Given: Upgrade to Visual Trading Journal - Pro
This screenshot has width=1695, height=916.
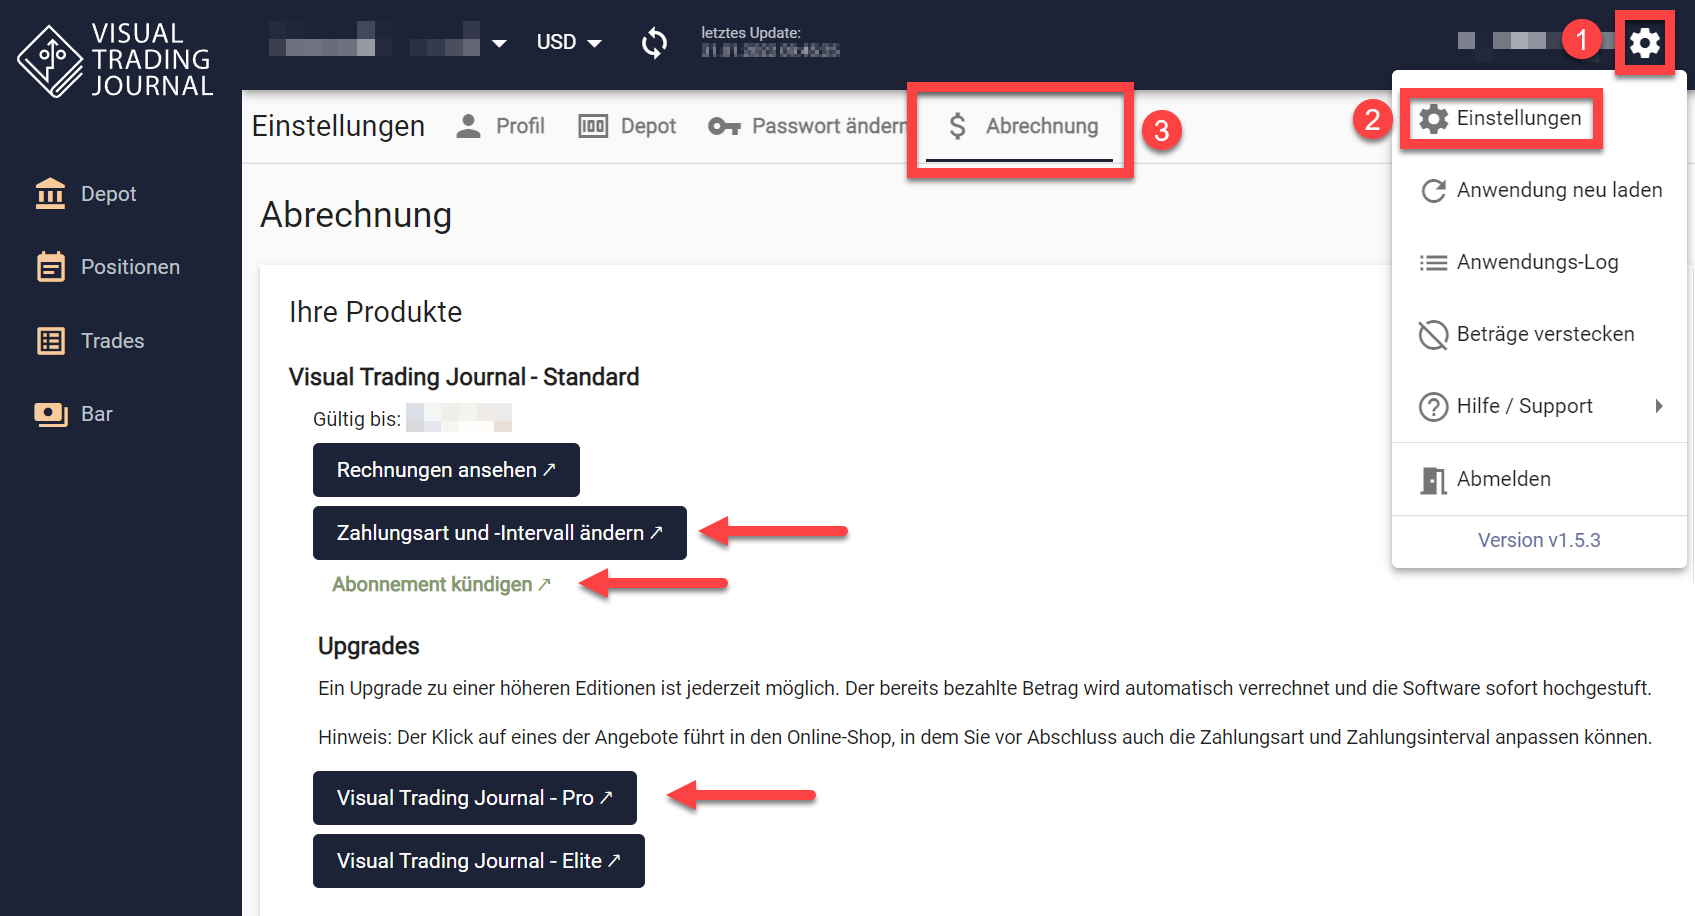Looking at the screenshot, I should (x=475, y=798).
